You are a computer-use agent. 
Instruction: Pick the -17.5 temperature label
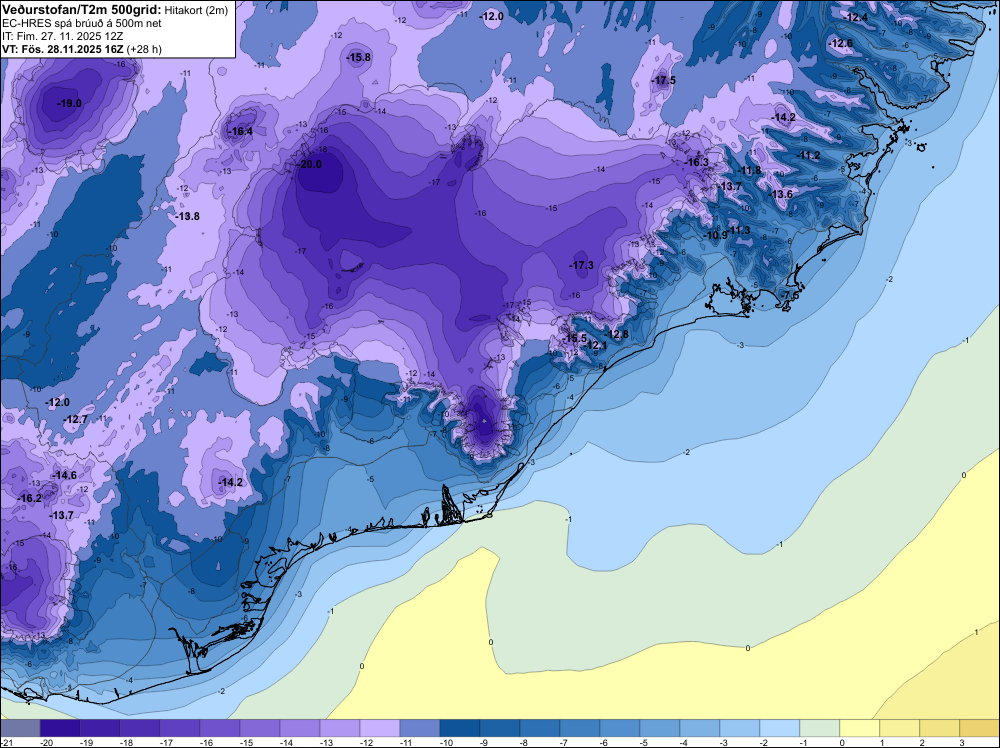point(664,80)
